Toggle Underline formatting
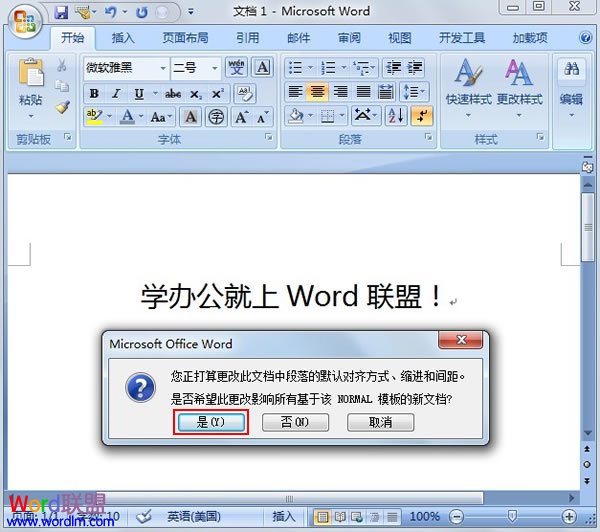The height and width of the screenshot is (532, 600). click(x=139, y=94)
